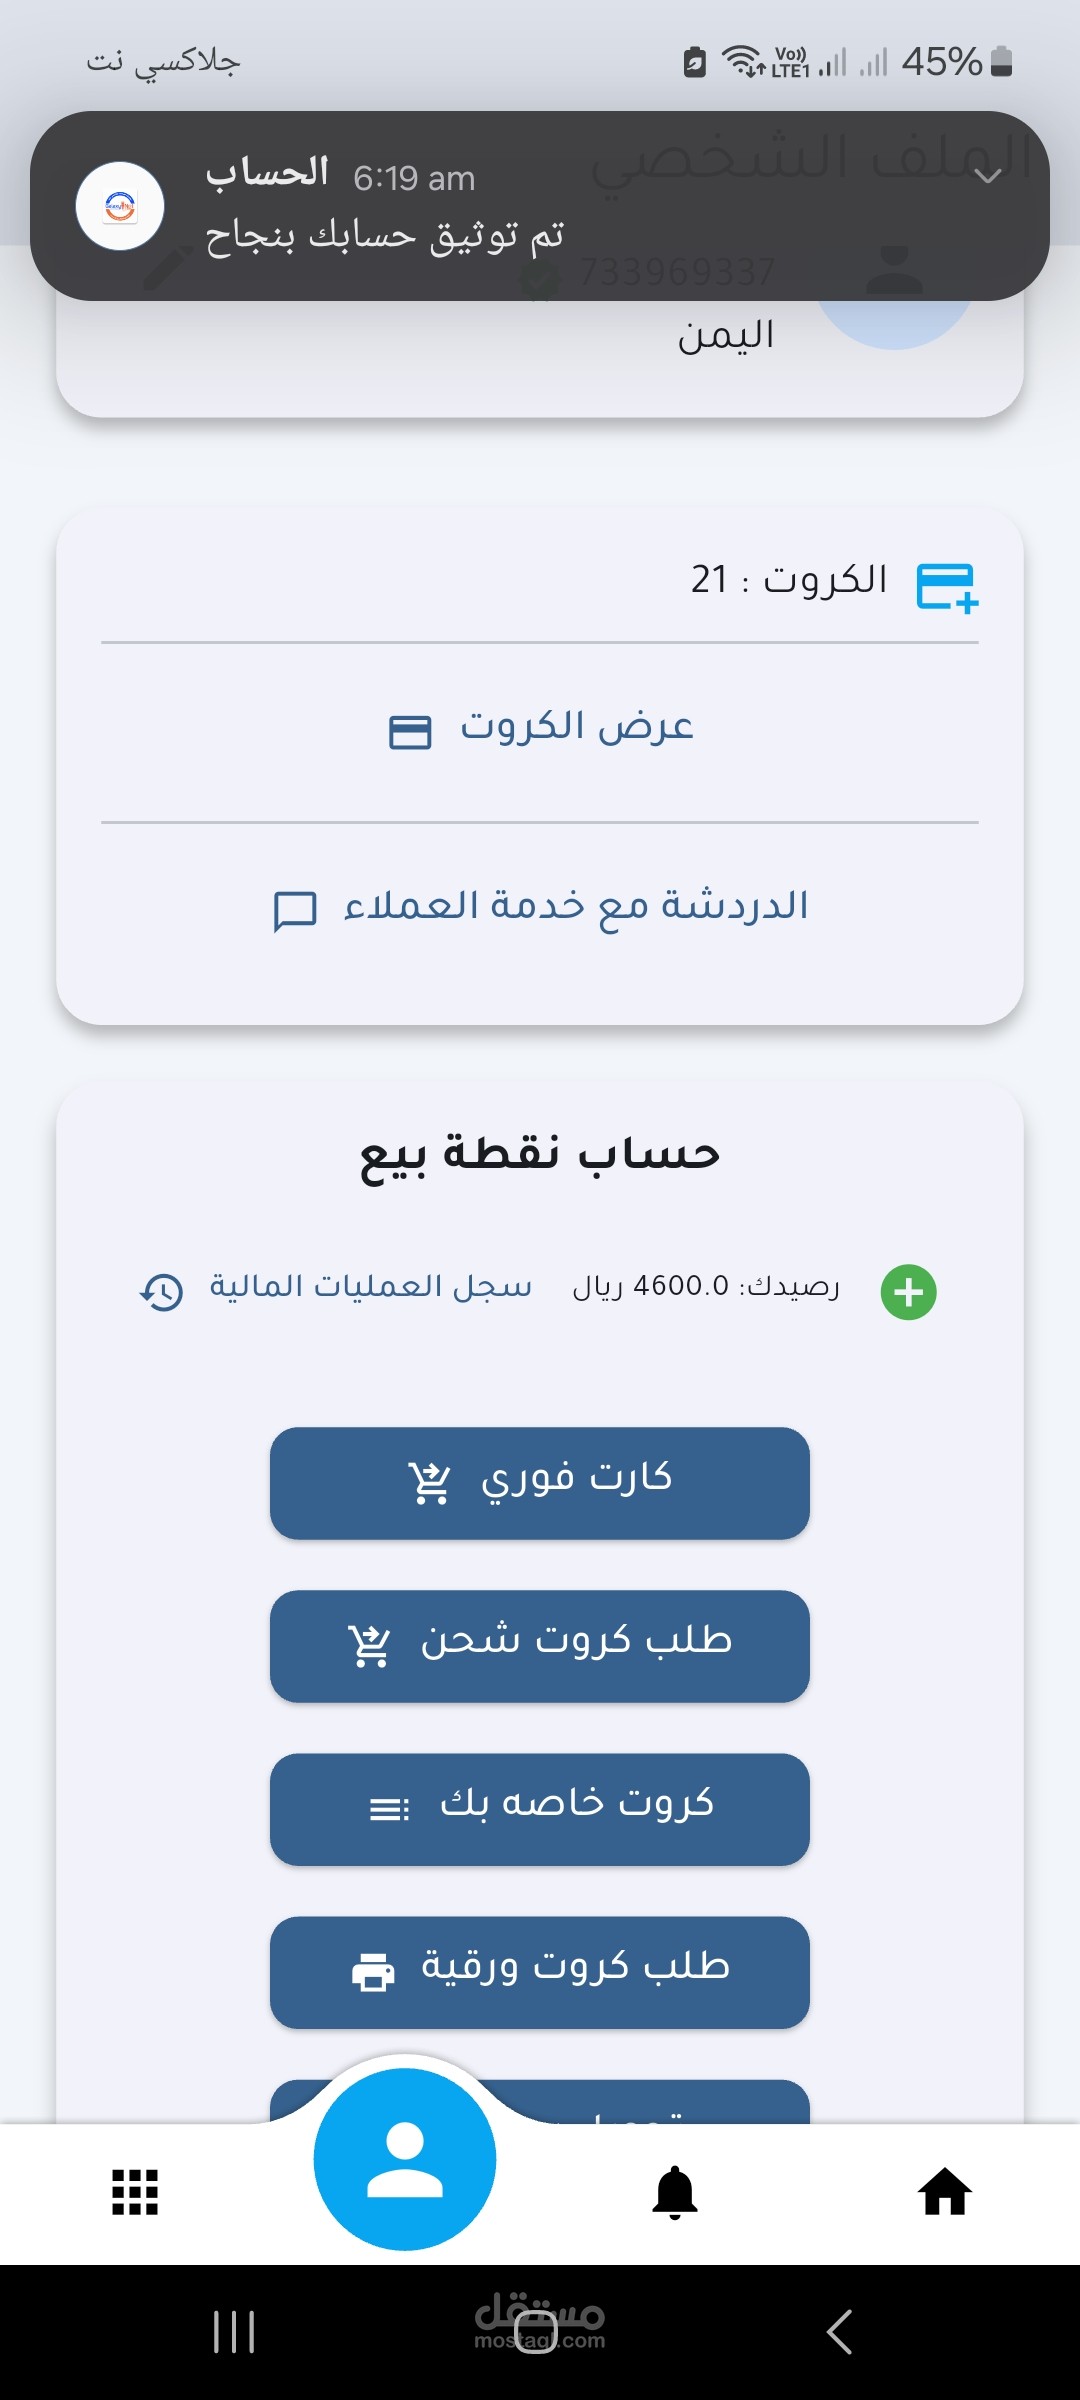Go to the home icon in bottom bar
The width and height of the screenshot is (1080, 2400).
945,2192
